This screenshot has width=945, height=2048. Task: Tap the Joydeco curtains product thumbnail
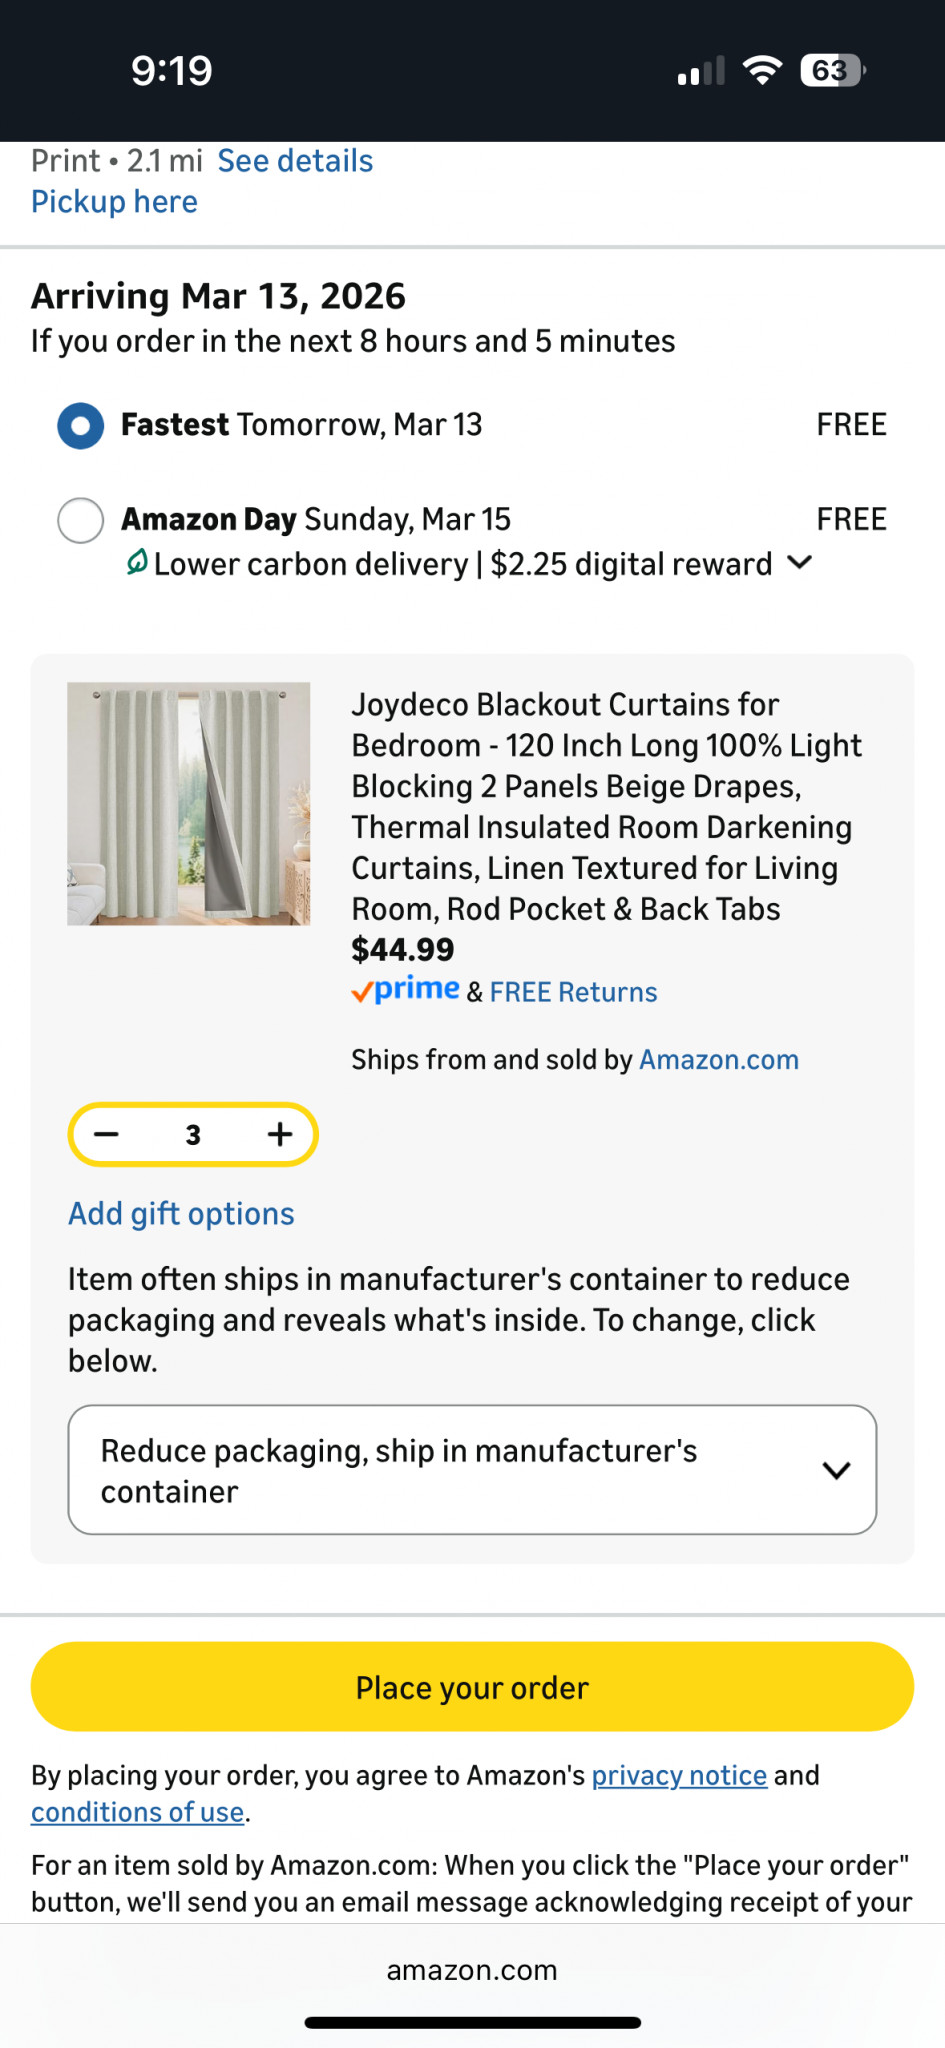[x=189, y=804]
